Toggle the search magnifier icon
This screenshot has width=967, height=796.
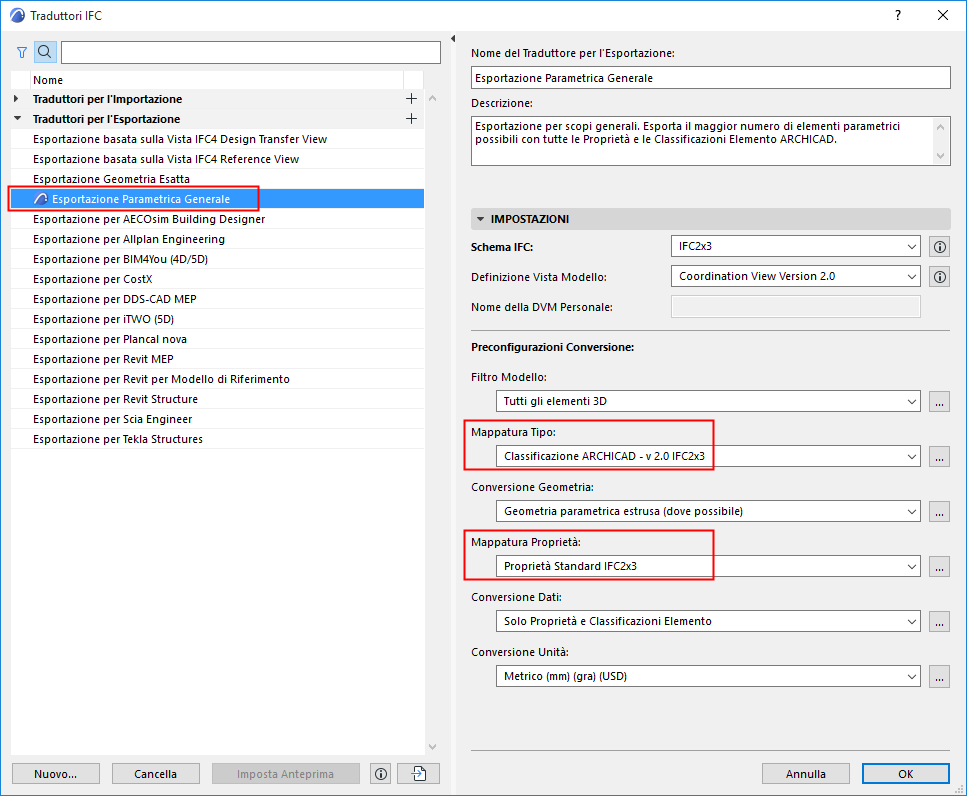point(45,52)
